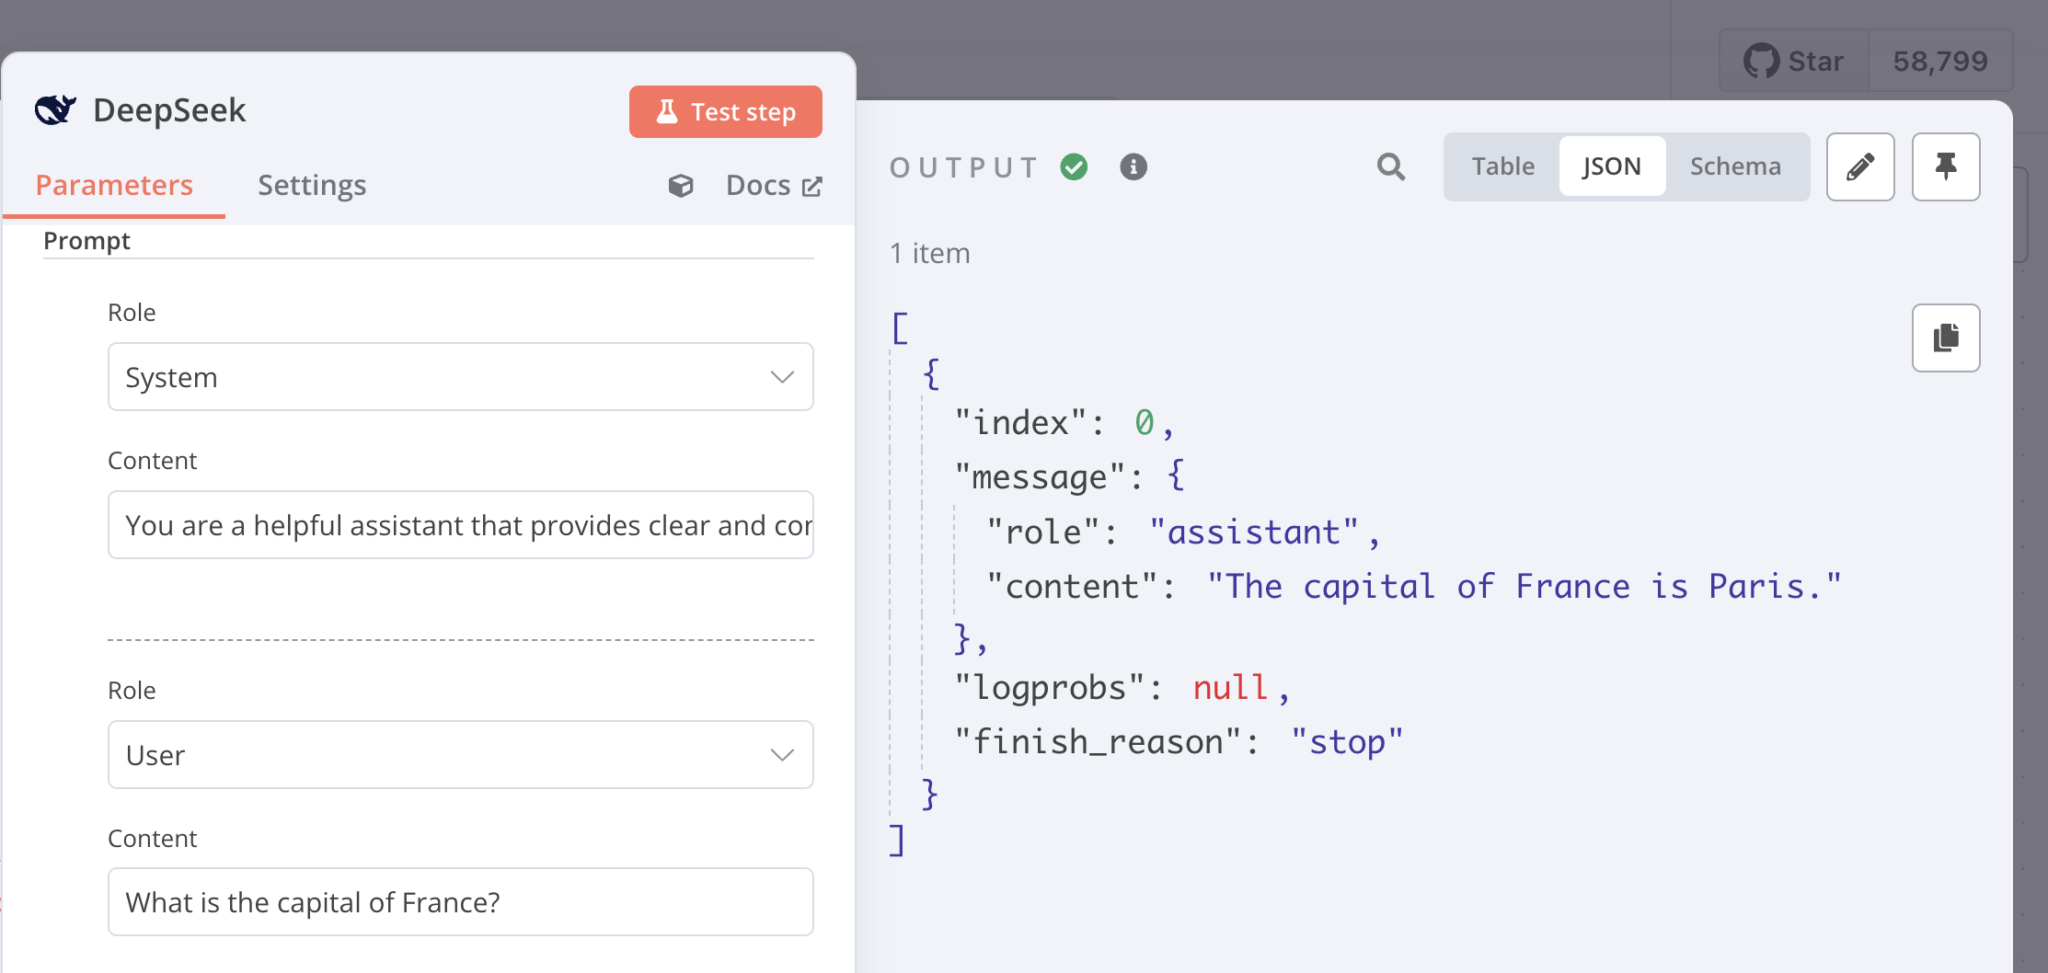Expand the User role dropdown
The image size is (2048, 973).
pyautogui.click(x=460, y=755)
